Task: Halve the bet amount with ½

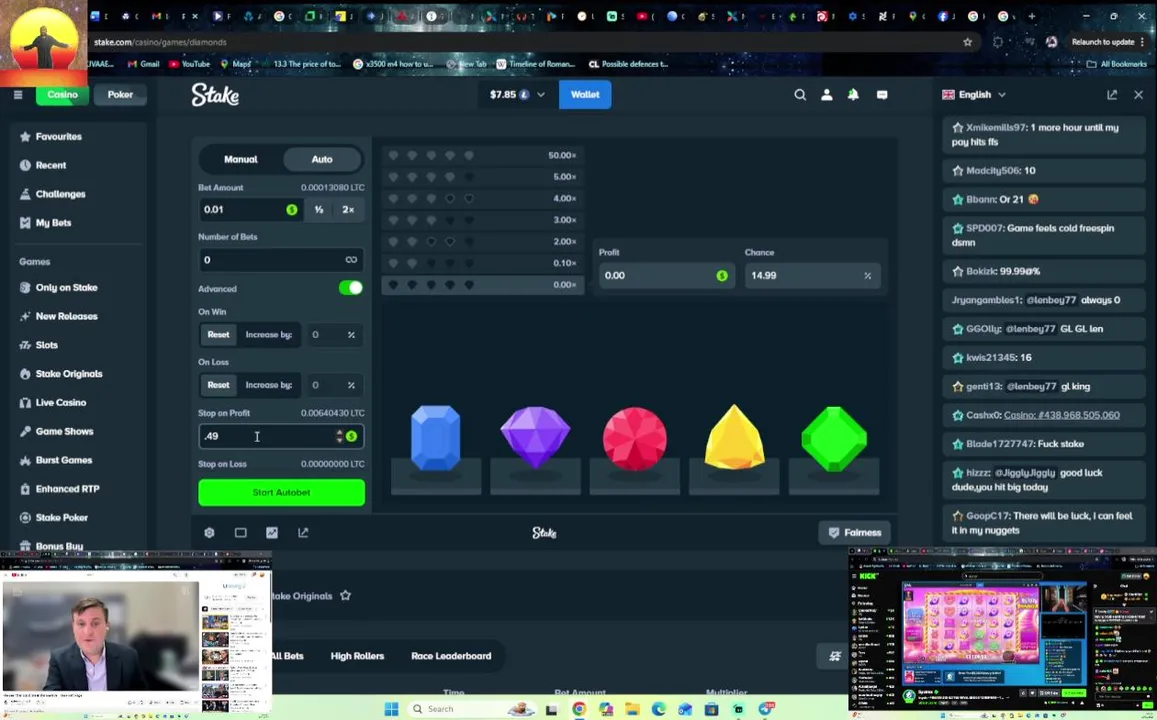Action: 319,210
